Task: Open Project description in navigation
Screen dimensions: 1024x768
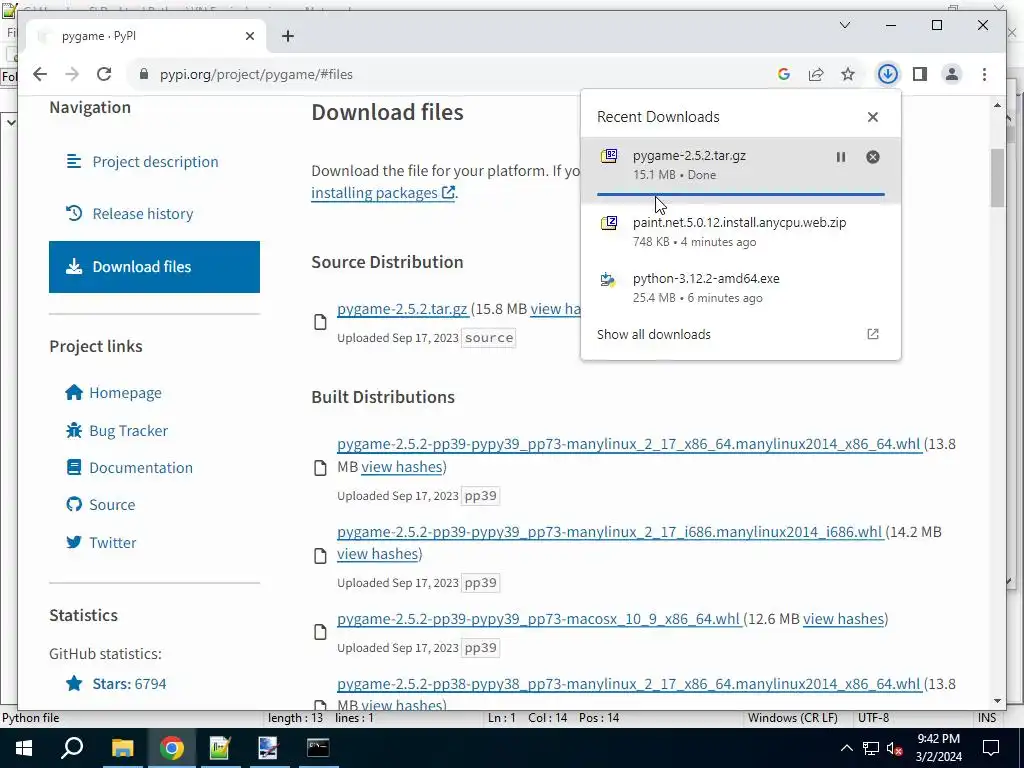Action: pyautogui.click(x=154, y=162)
